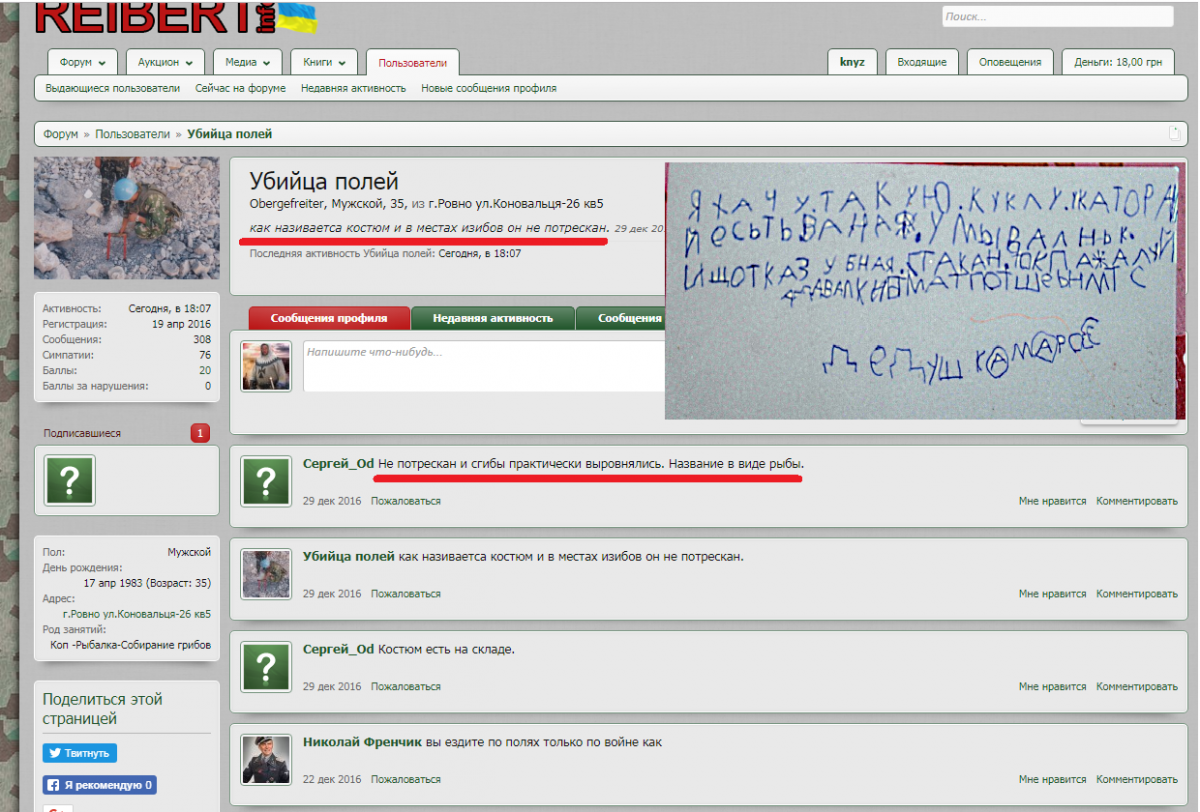Click Пользователи in the breadcrumb
1200x812 pixels.
[133, 134]
